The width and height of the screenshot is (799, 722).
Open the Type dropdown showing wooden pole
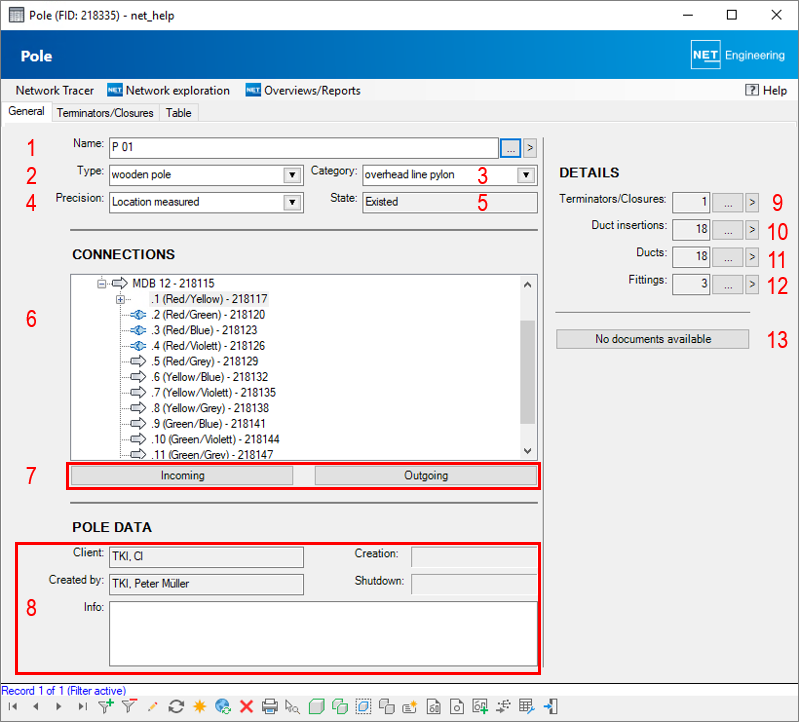coord(292,175)
